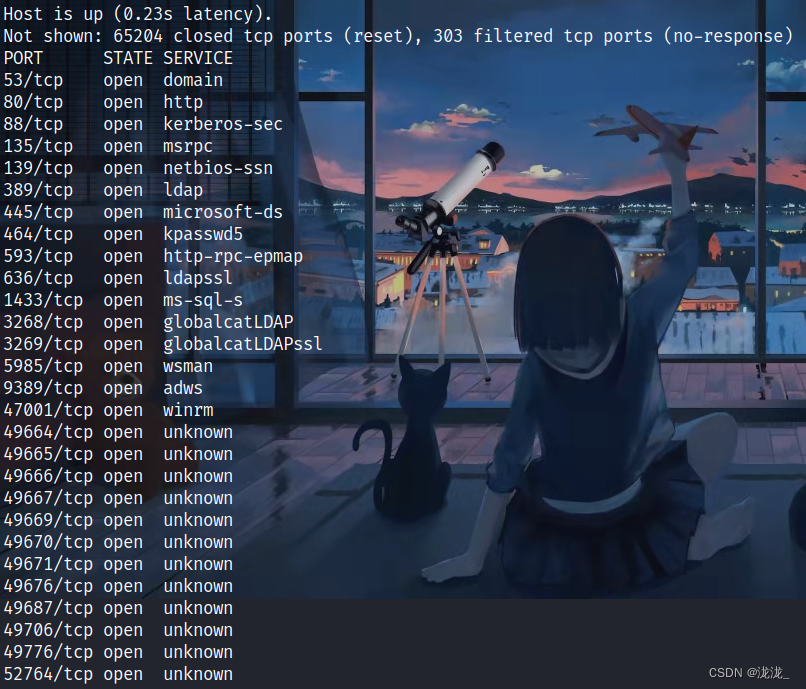Click the globalcatLDAPssl service text
Screen dimensions: 806x689
click(243, 344)
